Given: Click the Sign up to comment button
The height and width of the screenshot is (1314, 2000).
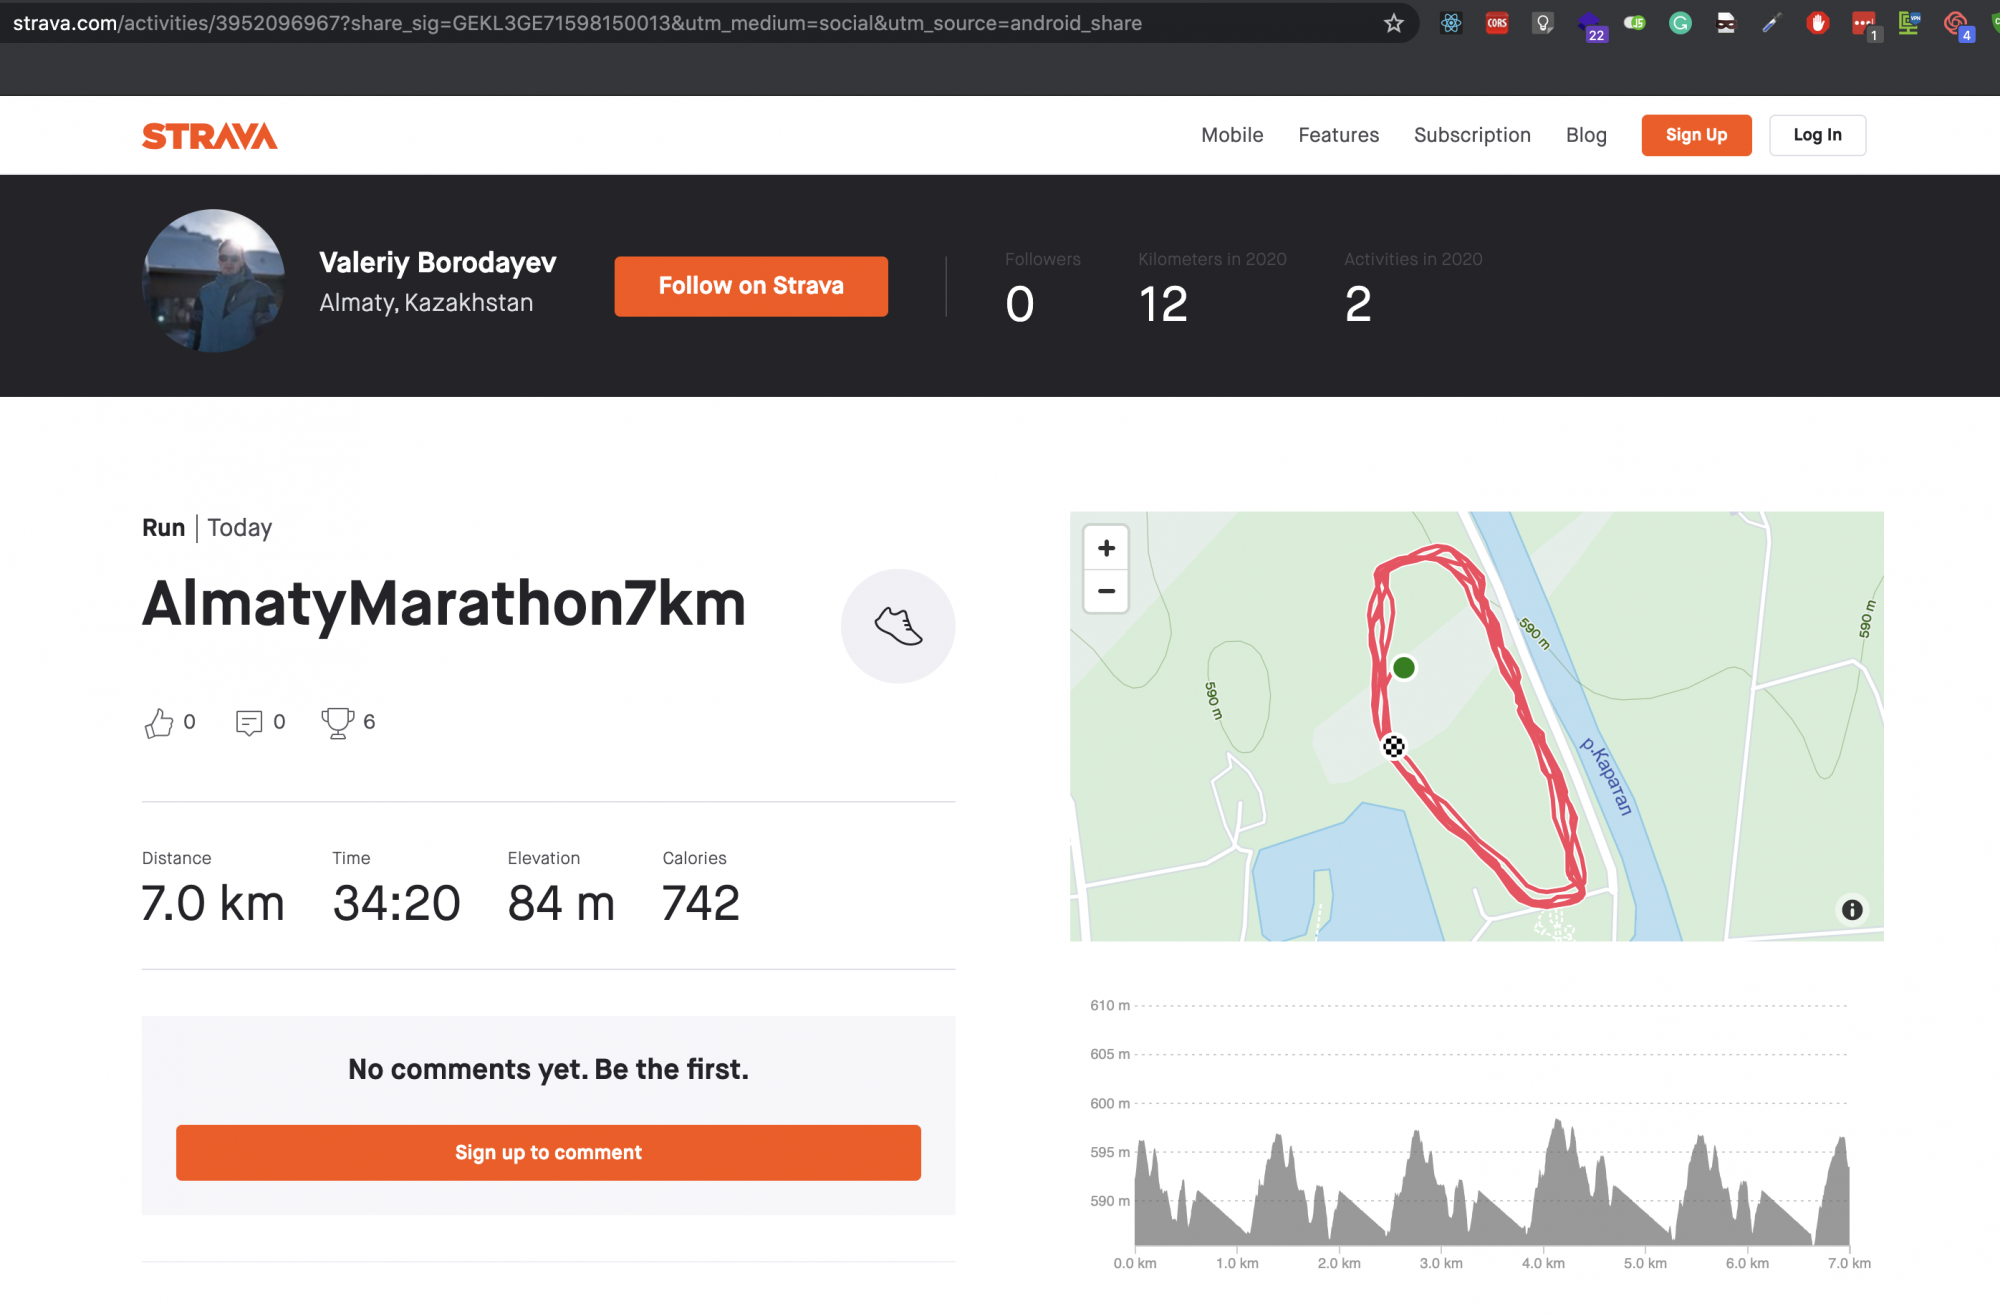Looking at the screenshot, I should click(548, 1152).
